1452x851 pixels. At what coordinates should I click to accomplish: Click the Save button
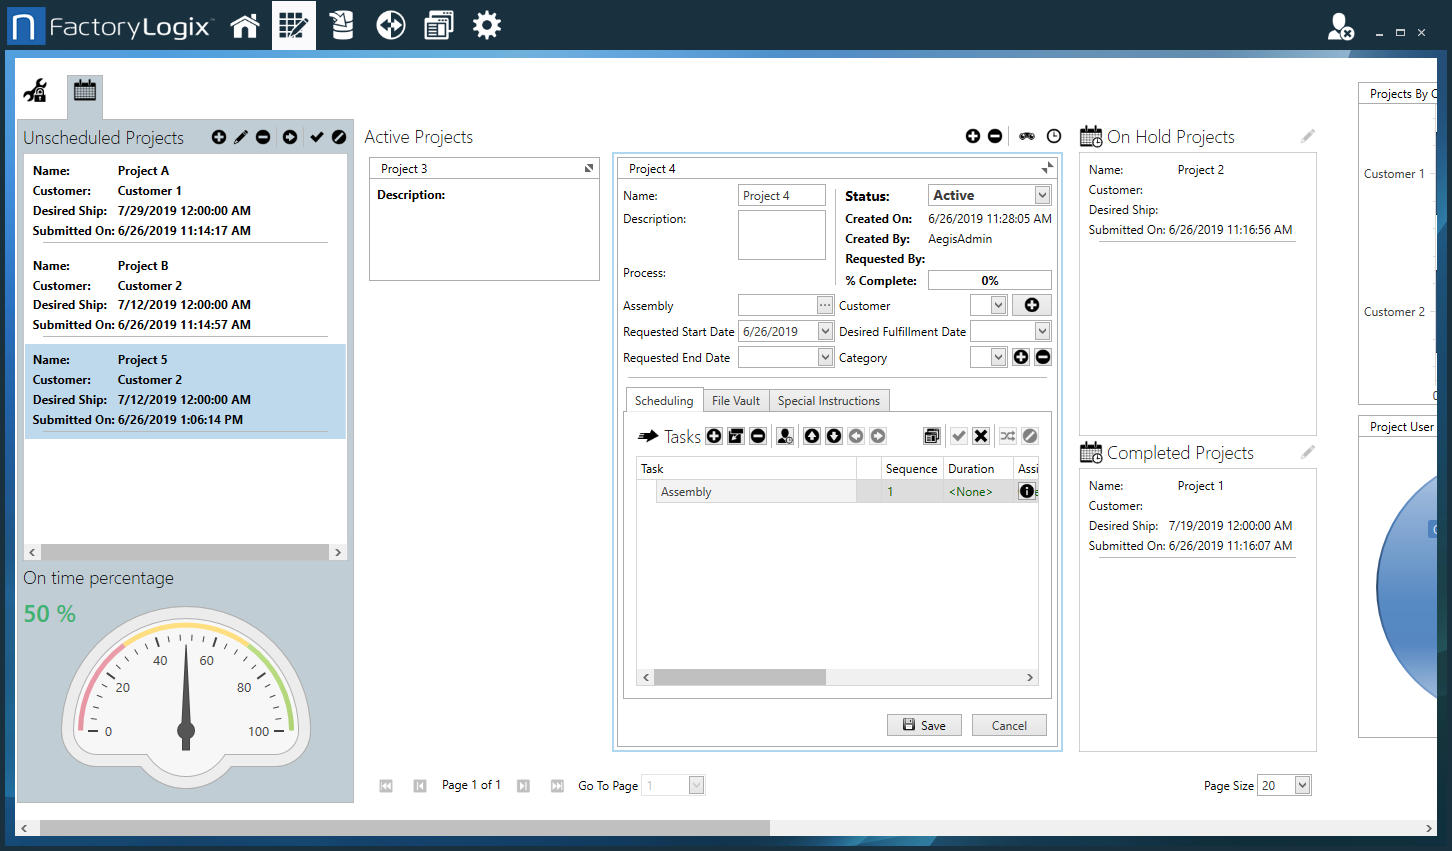click(x=923, y=724)
